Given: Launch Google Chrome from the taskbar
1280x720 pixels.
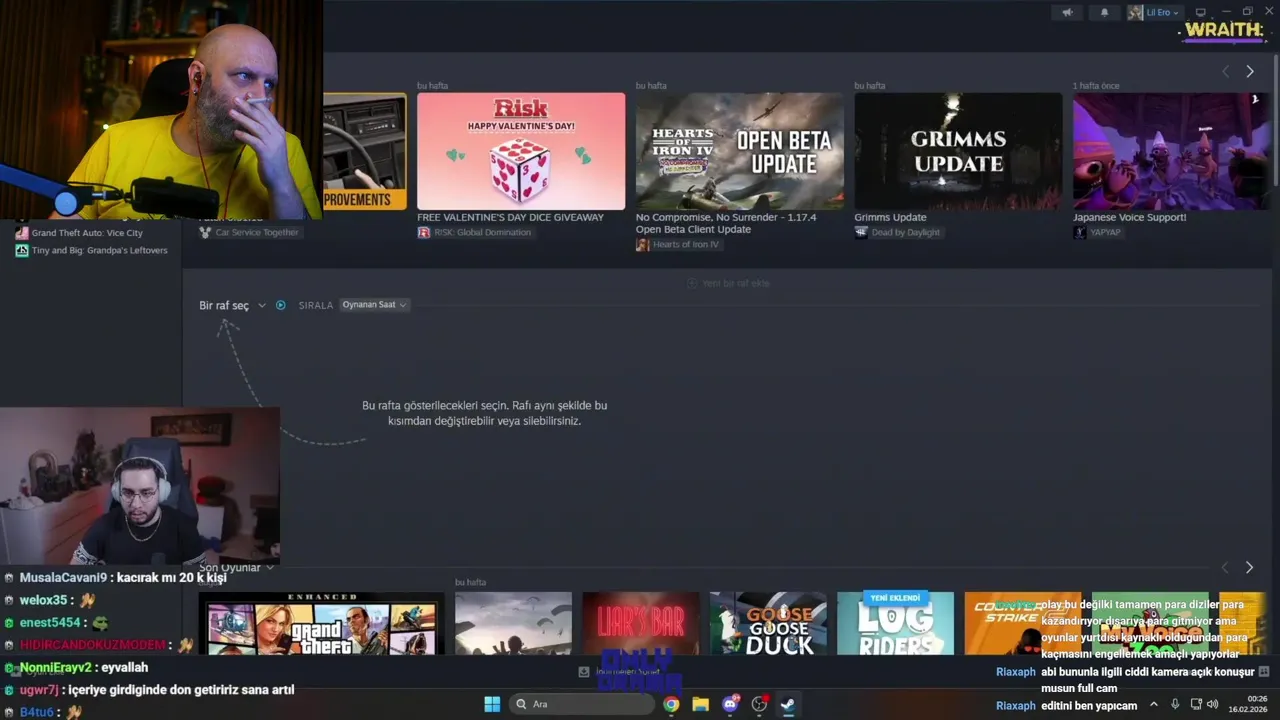Looking at the screenshot, I should (x=671, y=704).
